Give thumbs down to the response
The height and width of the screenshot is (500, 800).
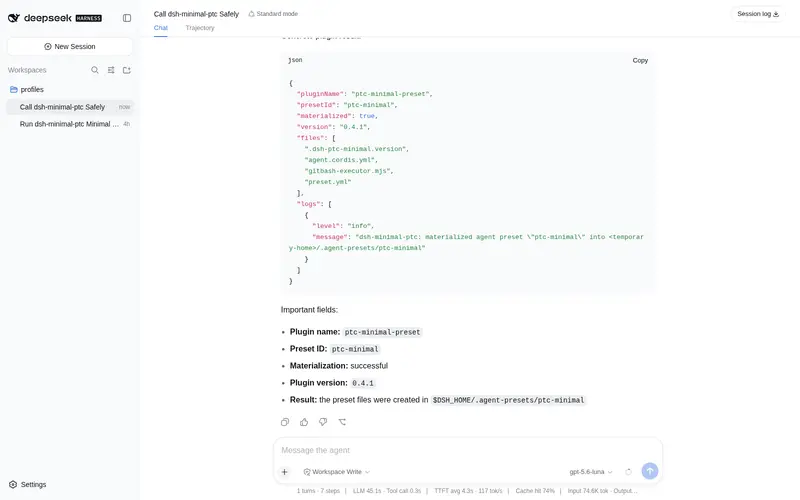pyautogui.click(x=323, y=422)
